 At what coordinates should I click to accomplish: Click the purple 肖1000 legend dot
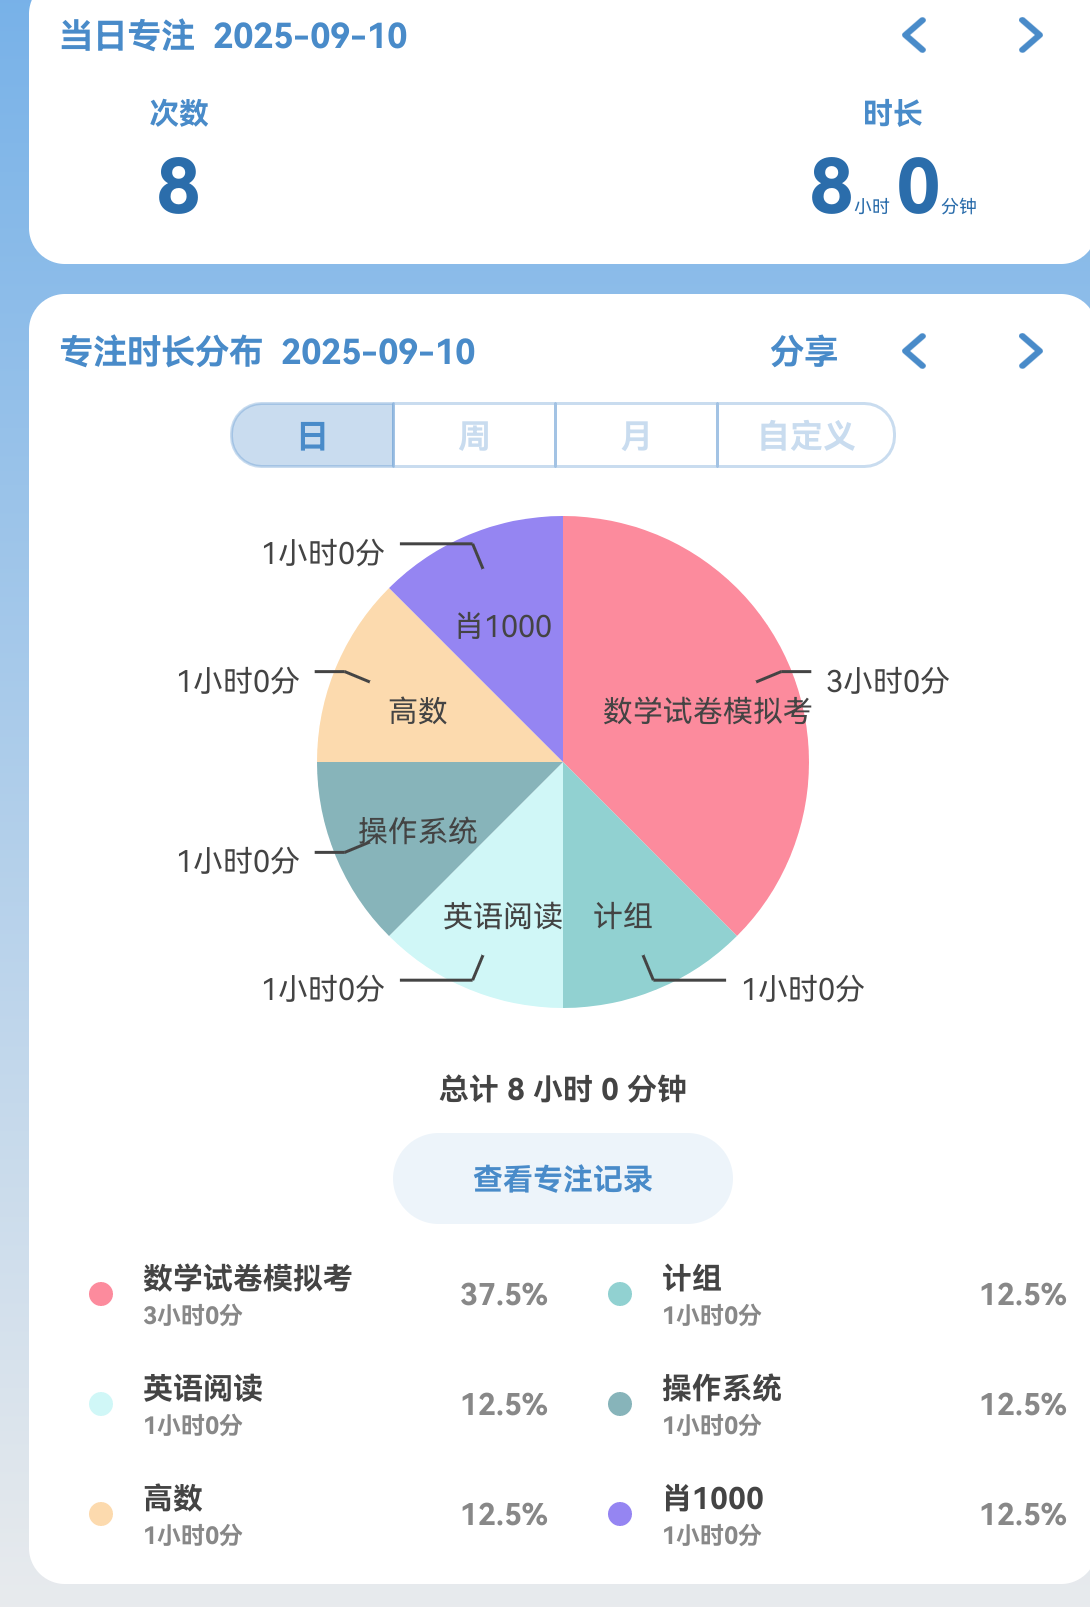(620, 1514)
